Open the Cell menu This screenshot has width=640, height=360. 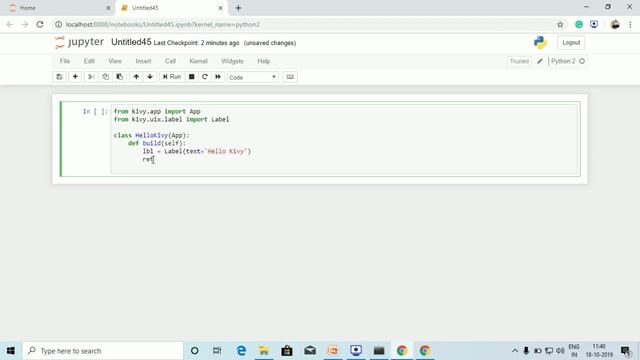coord(170,61)
